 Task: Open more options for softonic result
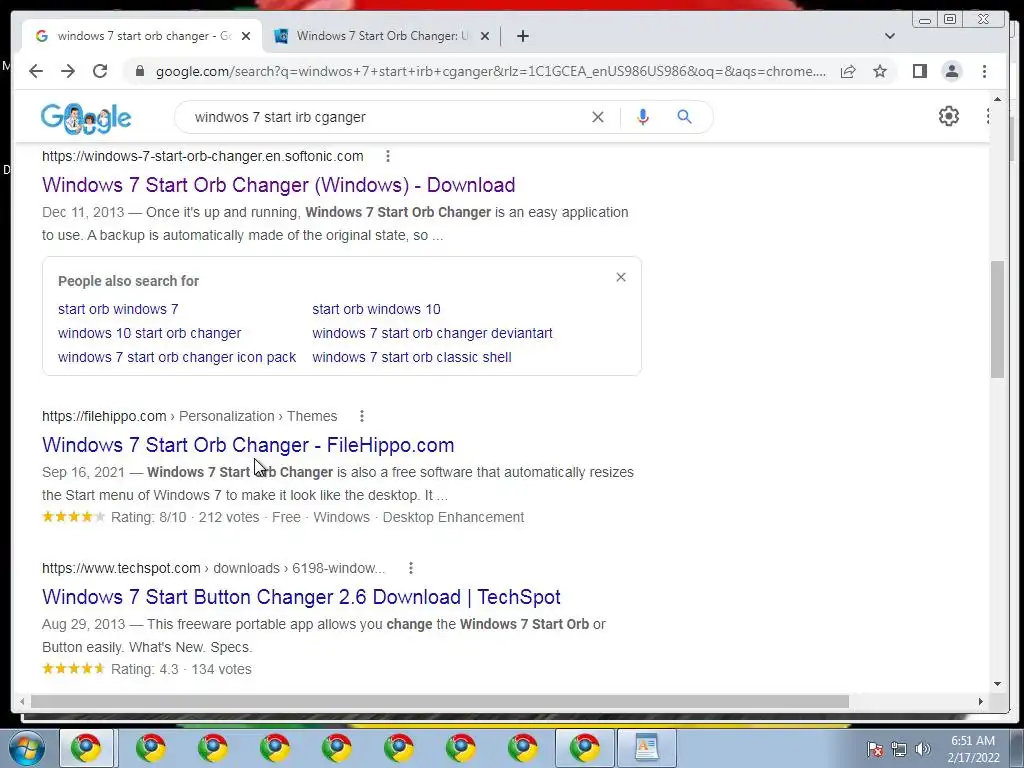[388, 156]
